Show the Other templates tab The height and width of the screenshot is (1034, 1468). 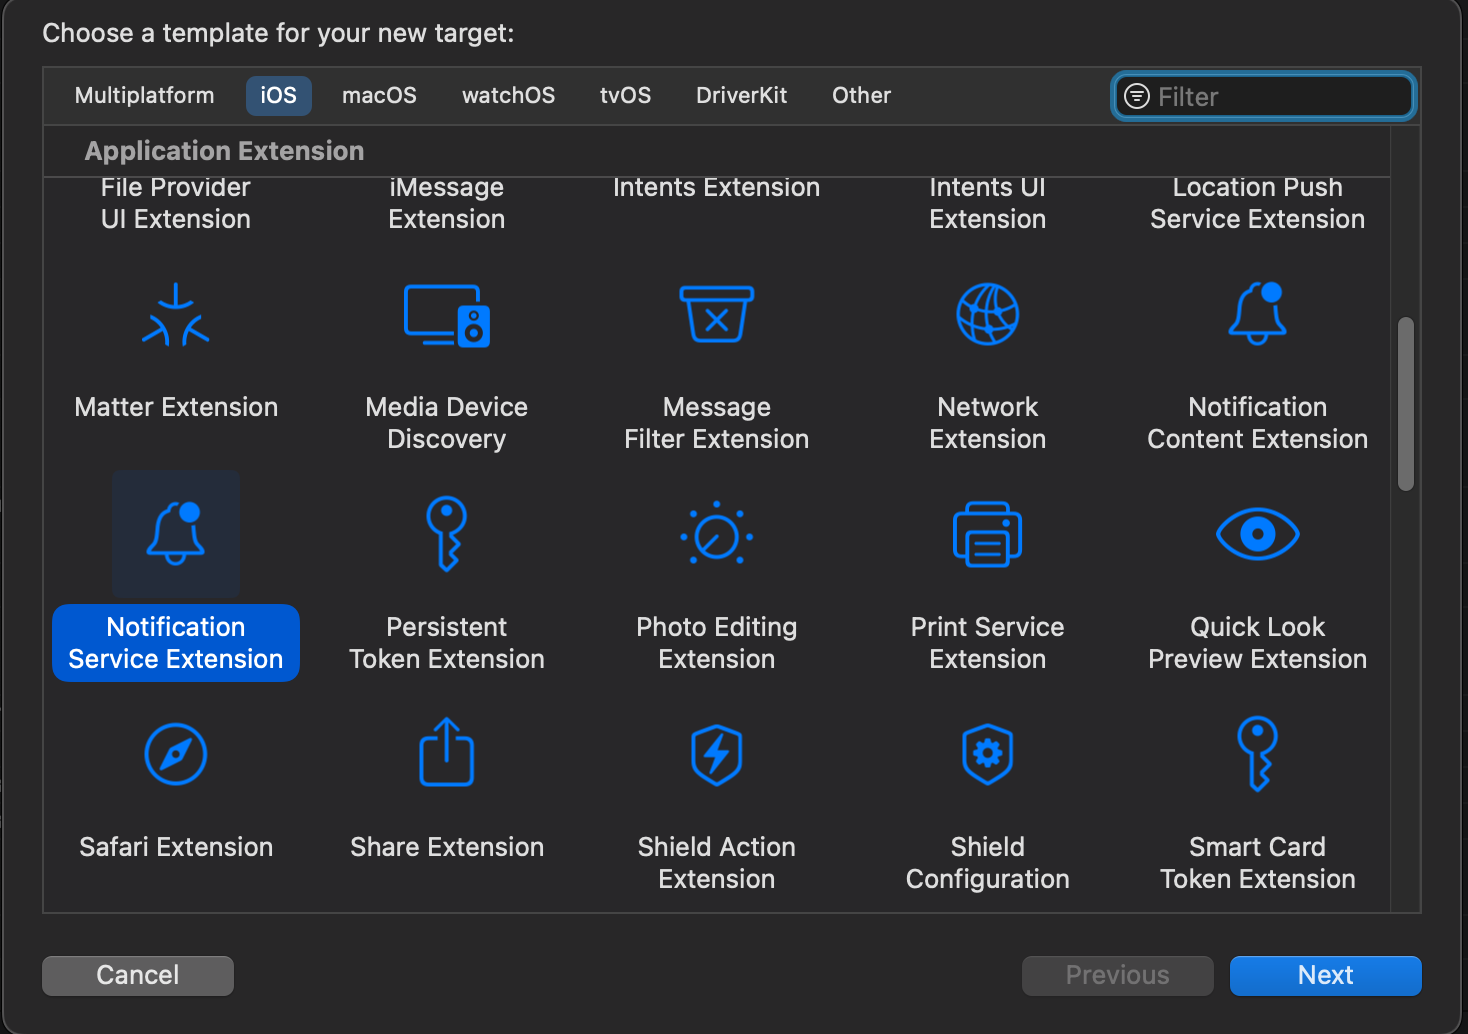pyautogui.click(x=862, y=96)
